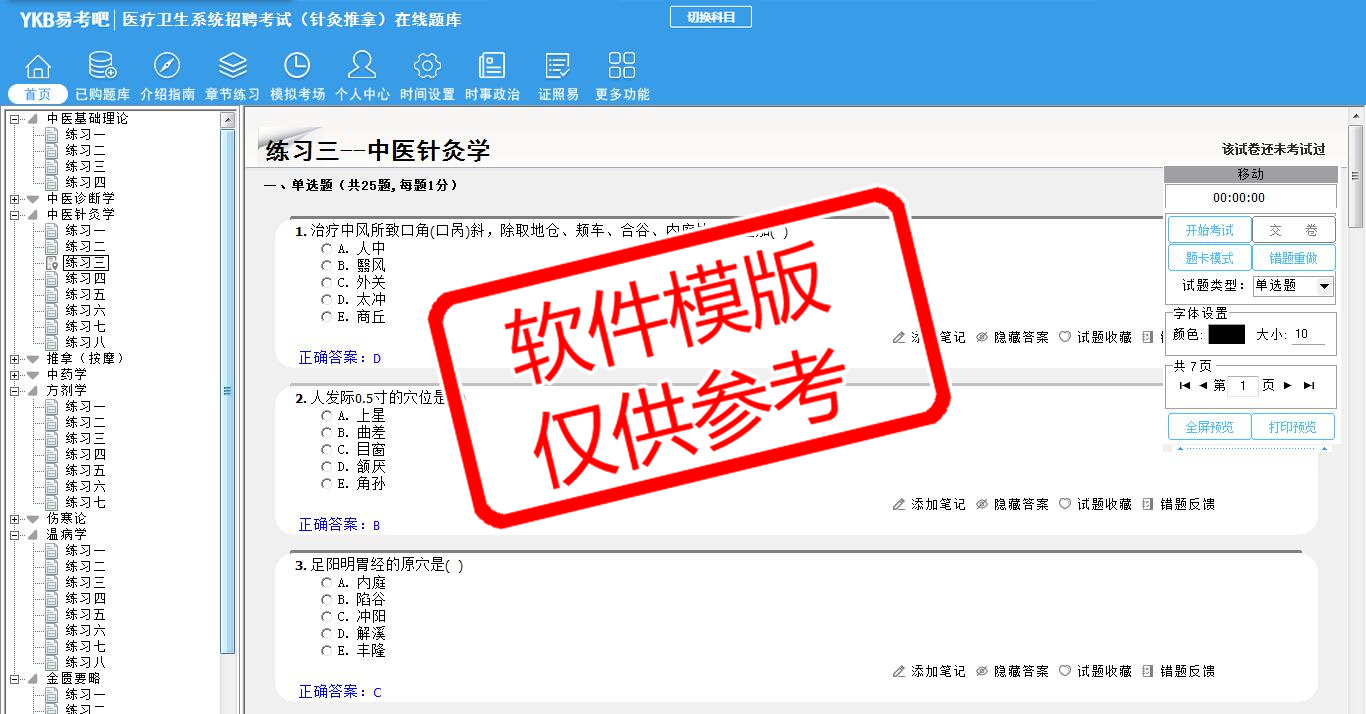The height and width of the screenshot is (714, 1366).
Task: Go to 个人中心 user icon
Action: click(x=362, y=66)
